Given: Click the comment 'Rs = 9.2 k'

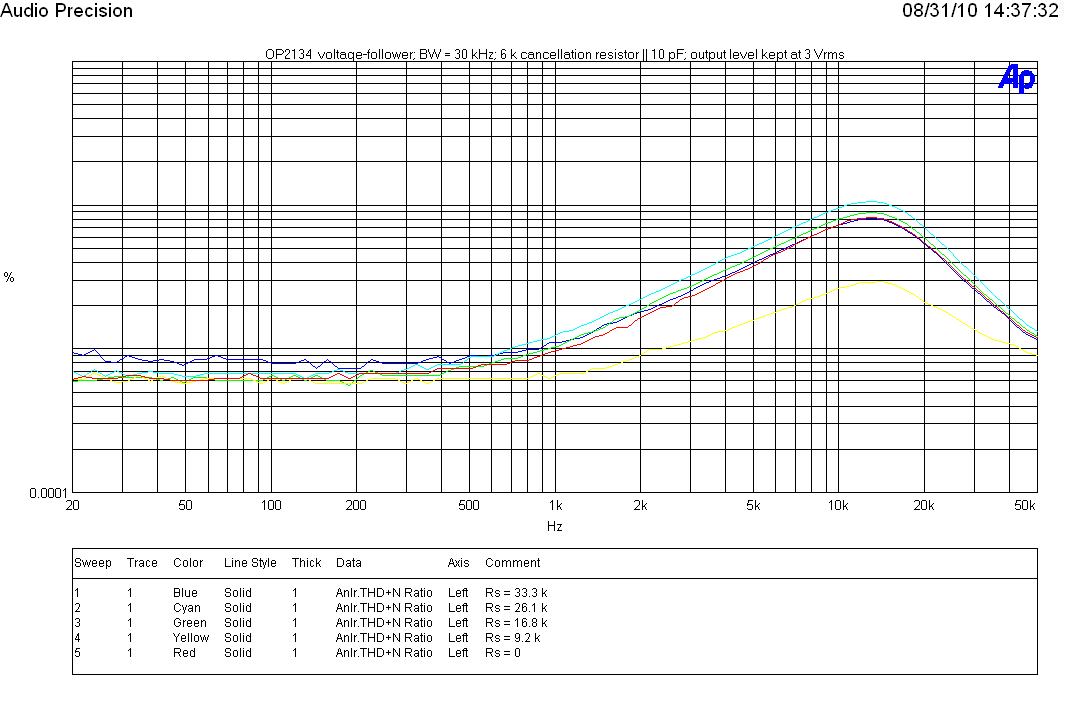Looking at the screenshot, I should (512, 637).
